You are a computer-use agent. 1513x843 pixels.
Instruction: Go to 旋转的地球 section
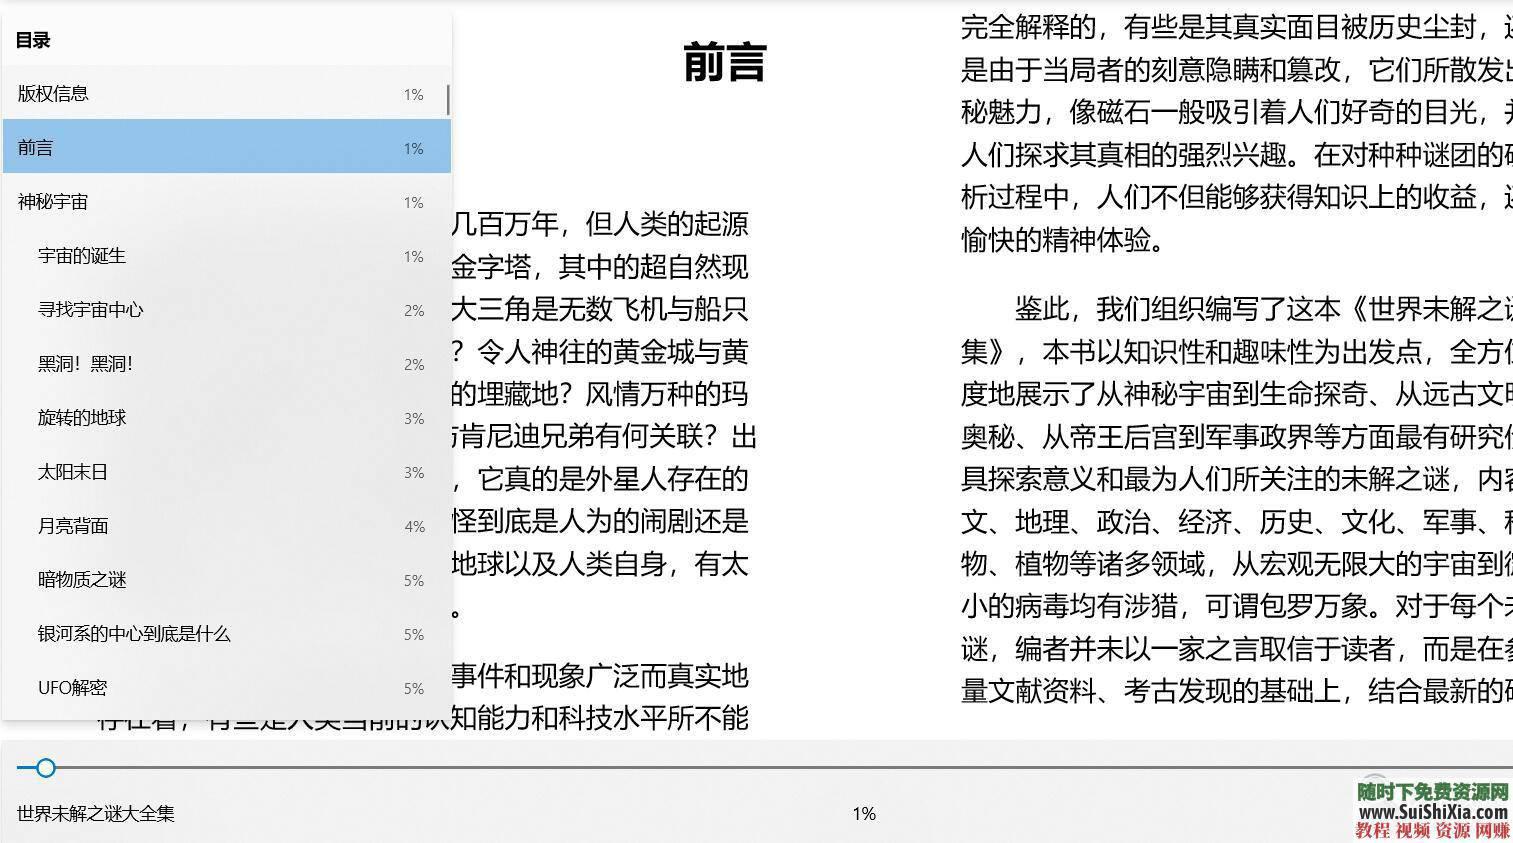(82, 418)
